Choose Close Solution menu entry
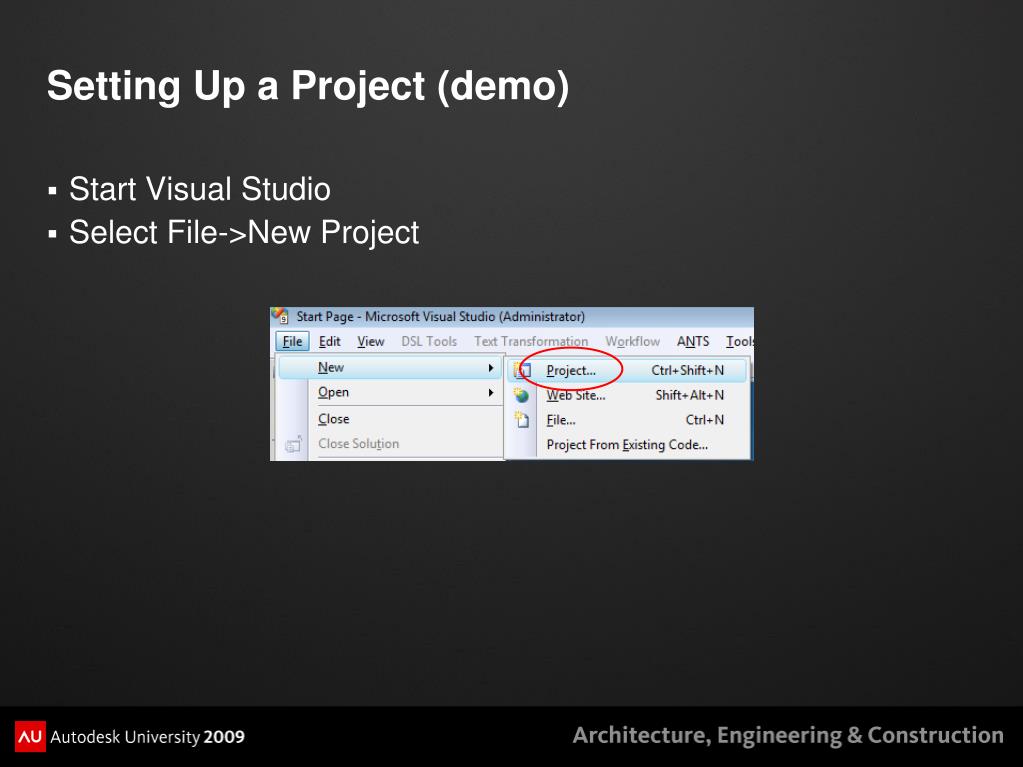This screenshot has height=767, width=1023. click(x=389, y=444)
